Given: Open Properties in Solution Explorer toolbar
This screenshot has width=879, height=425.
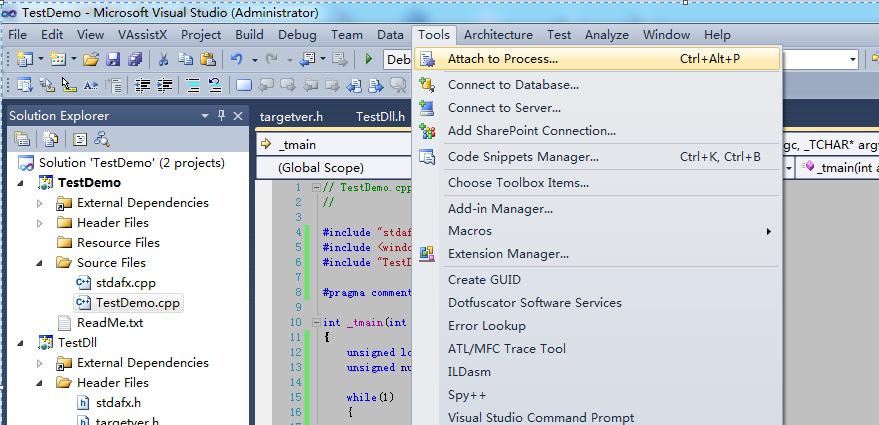Looking at the screenshot, I should [22, 138].
